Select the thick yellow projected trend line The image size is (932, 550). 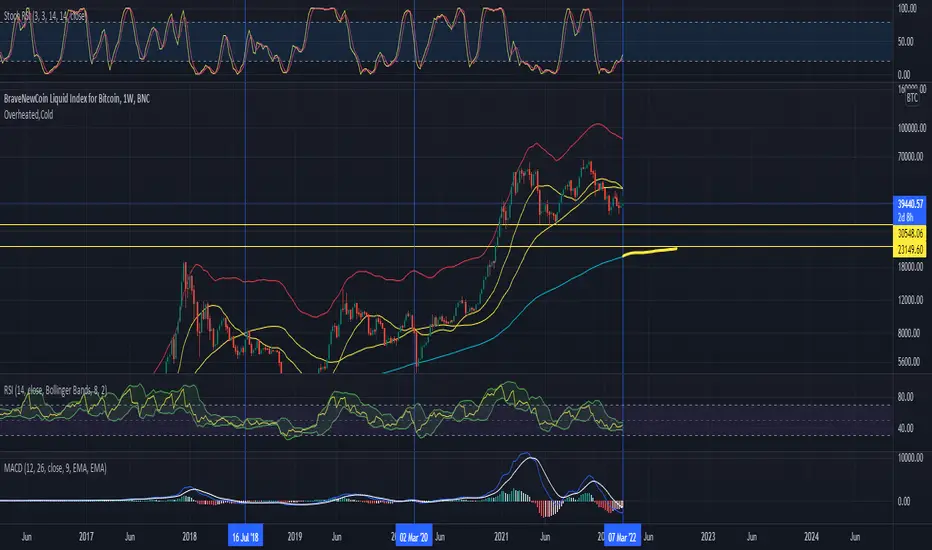(650, 252)
